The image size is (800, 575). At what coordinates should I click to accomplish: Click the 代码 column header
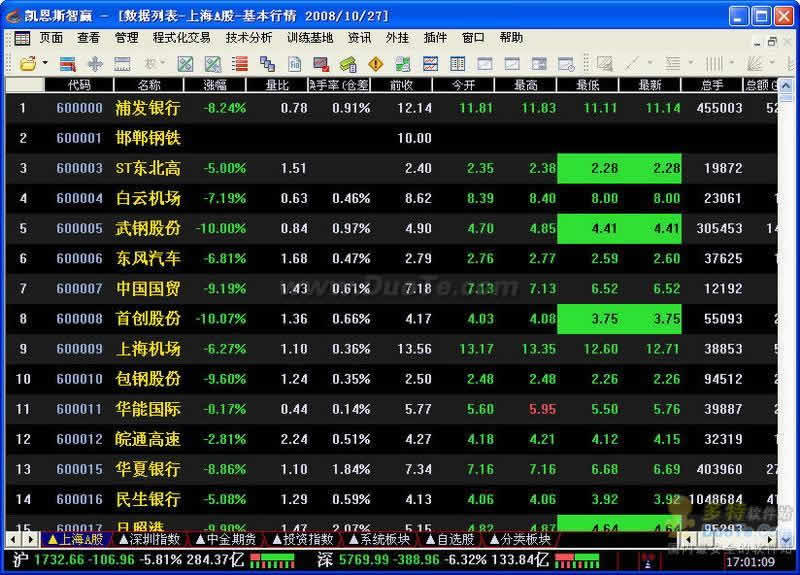point(79,85)
